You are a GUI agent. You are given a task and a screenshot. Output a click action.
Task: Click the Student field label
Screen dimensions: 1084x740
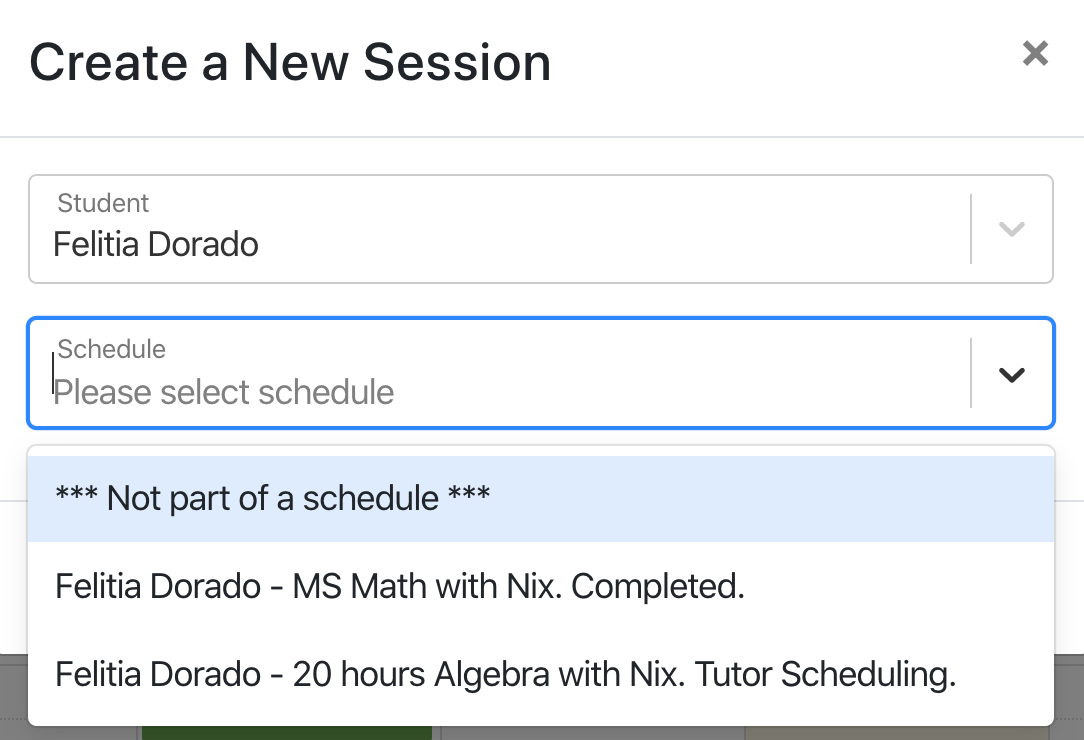tap(103, 203)
